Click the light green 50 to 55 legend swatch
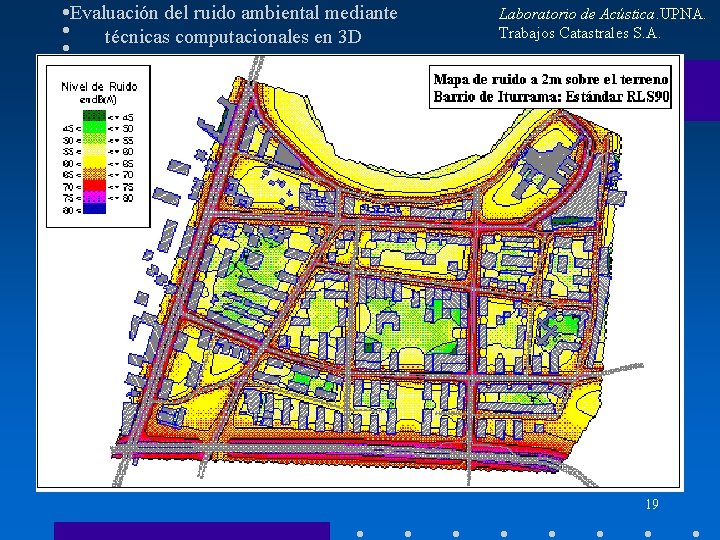The height and width of the screenshot is (540, 720). pos(95,139)
